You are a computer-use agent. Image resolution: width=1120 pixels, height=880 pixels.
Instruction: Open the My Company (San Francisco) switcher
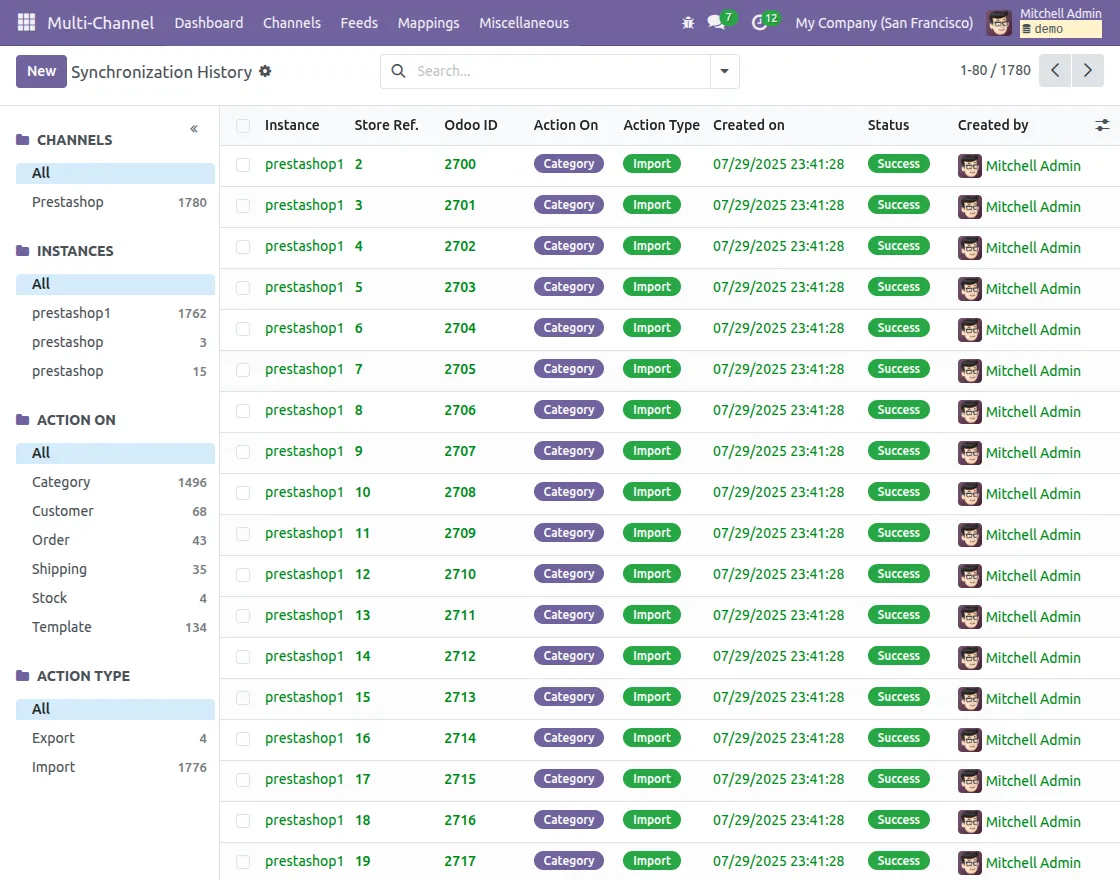(x=884, y=22)
